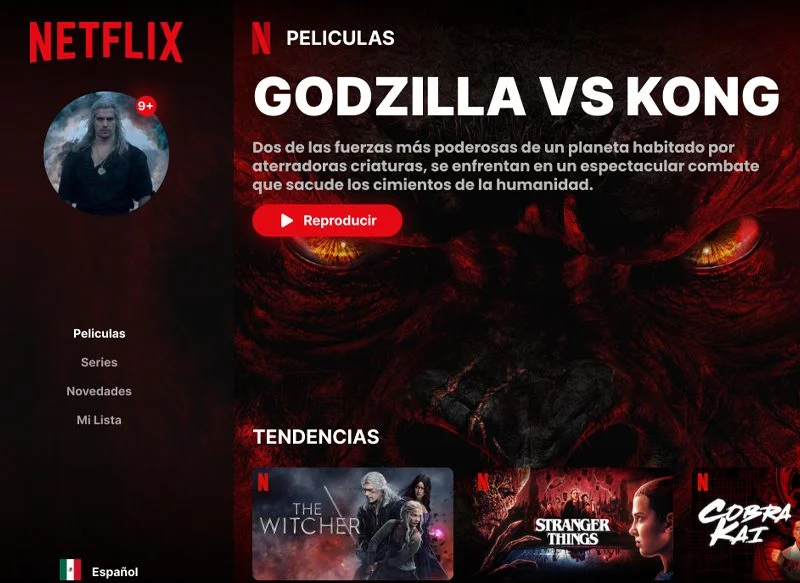The width and height of the screenshot is (800, 583).
Task: Click the TENDENCIAS section heading
Action: point(316,437)
